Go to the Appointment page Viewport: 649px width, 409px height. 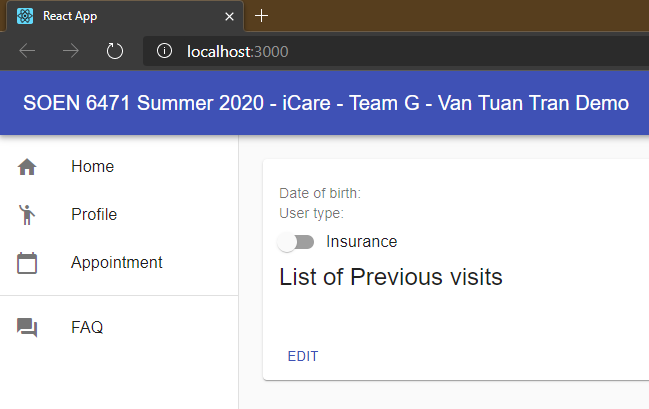(x=119, y=262)
